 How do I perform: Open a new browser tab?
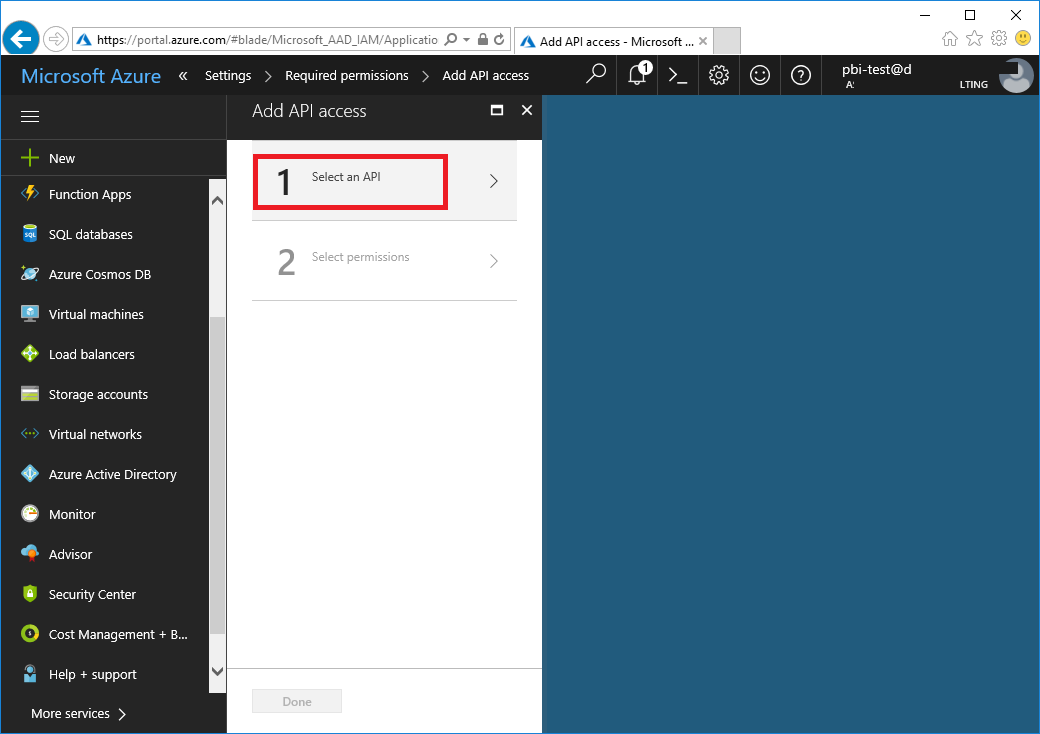pos(727,41)
